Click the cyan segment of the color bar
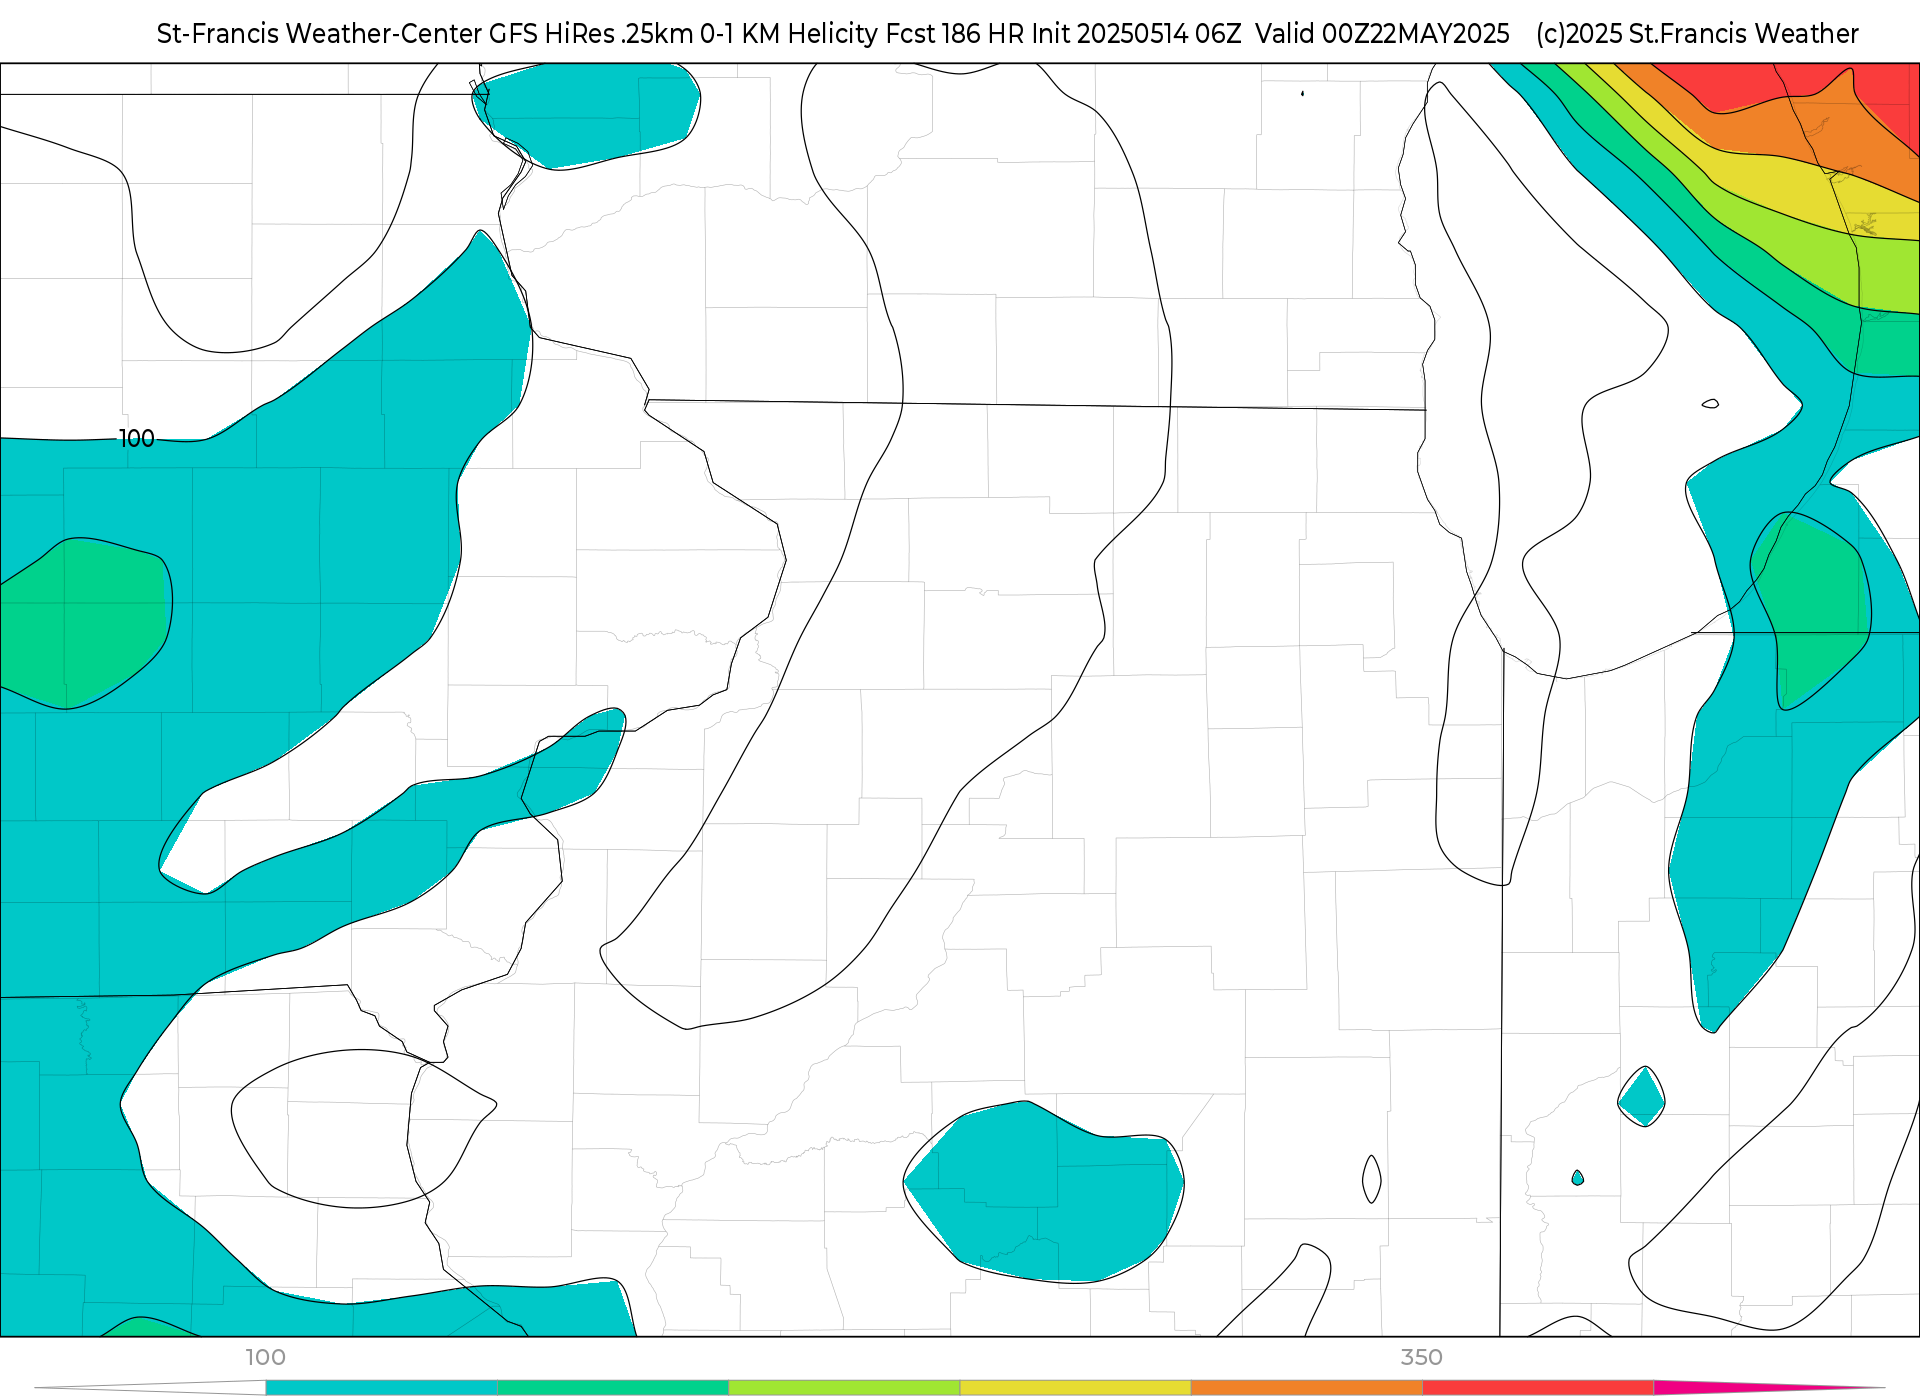 point(381,1388)
